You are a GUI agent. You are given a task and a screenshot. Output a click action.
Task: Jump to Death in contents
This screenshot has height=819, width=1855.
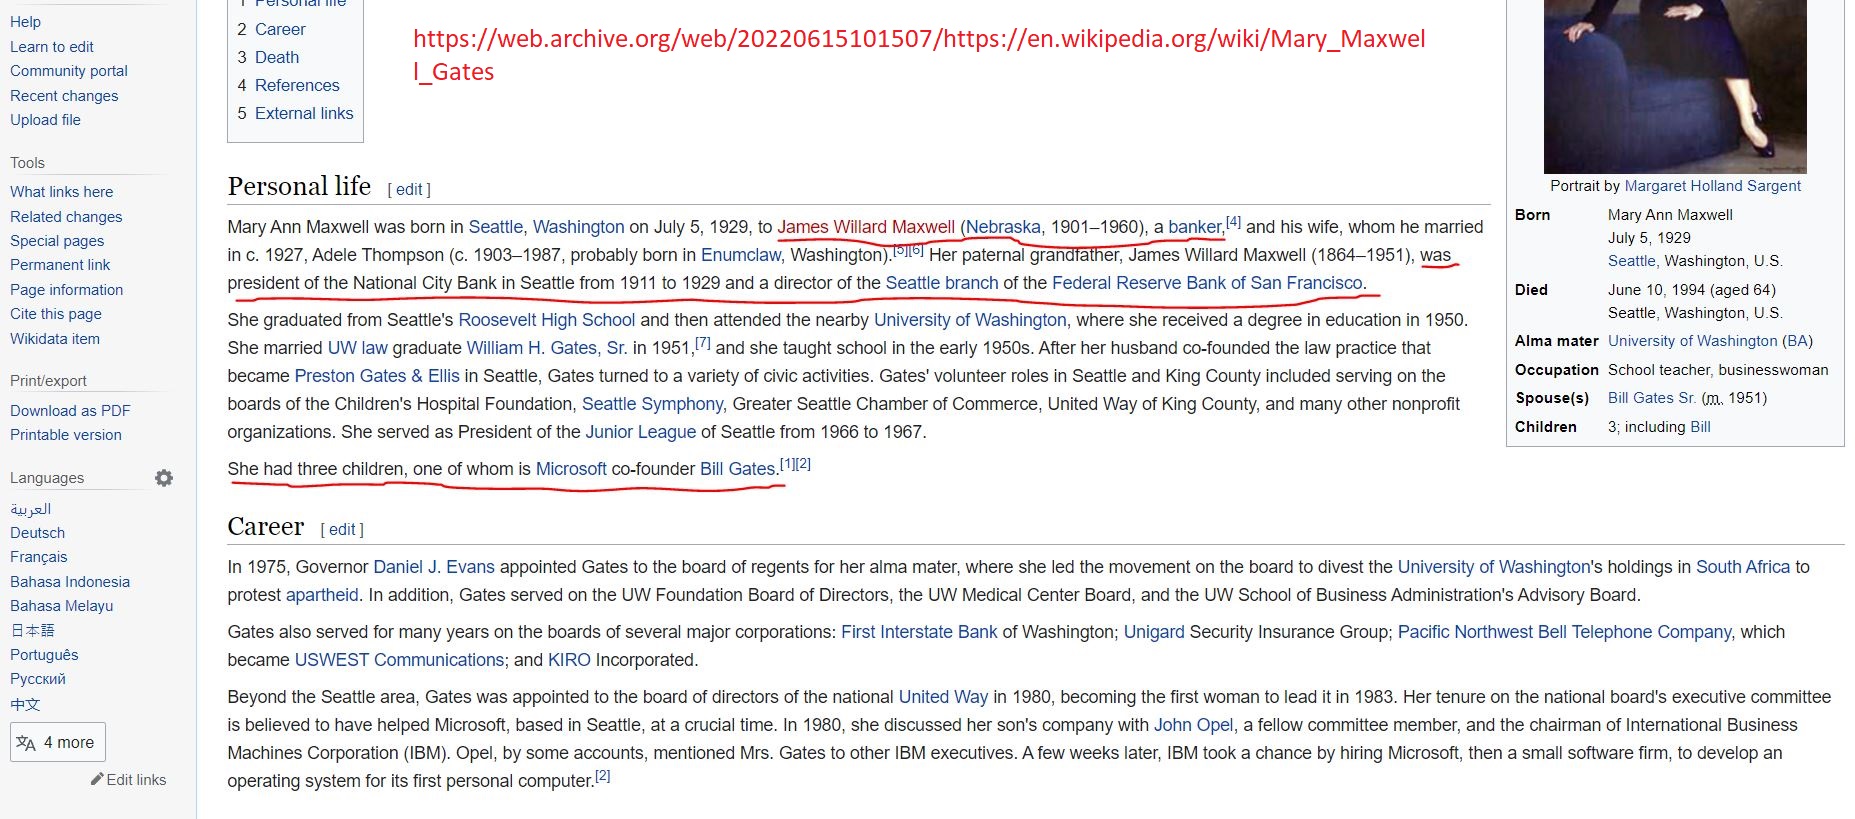(x=277, y=58)
